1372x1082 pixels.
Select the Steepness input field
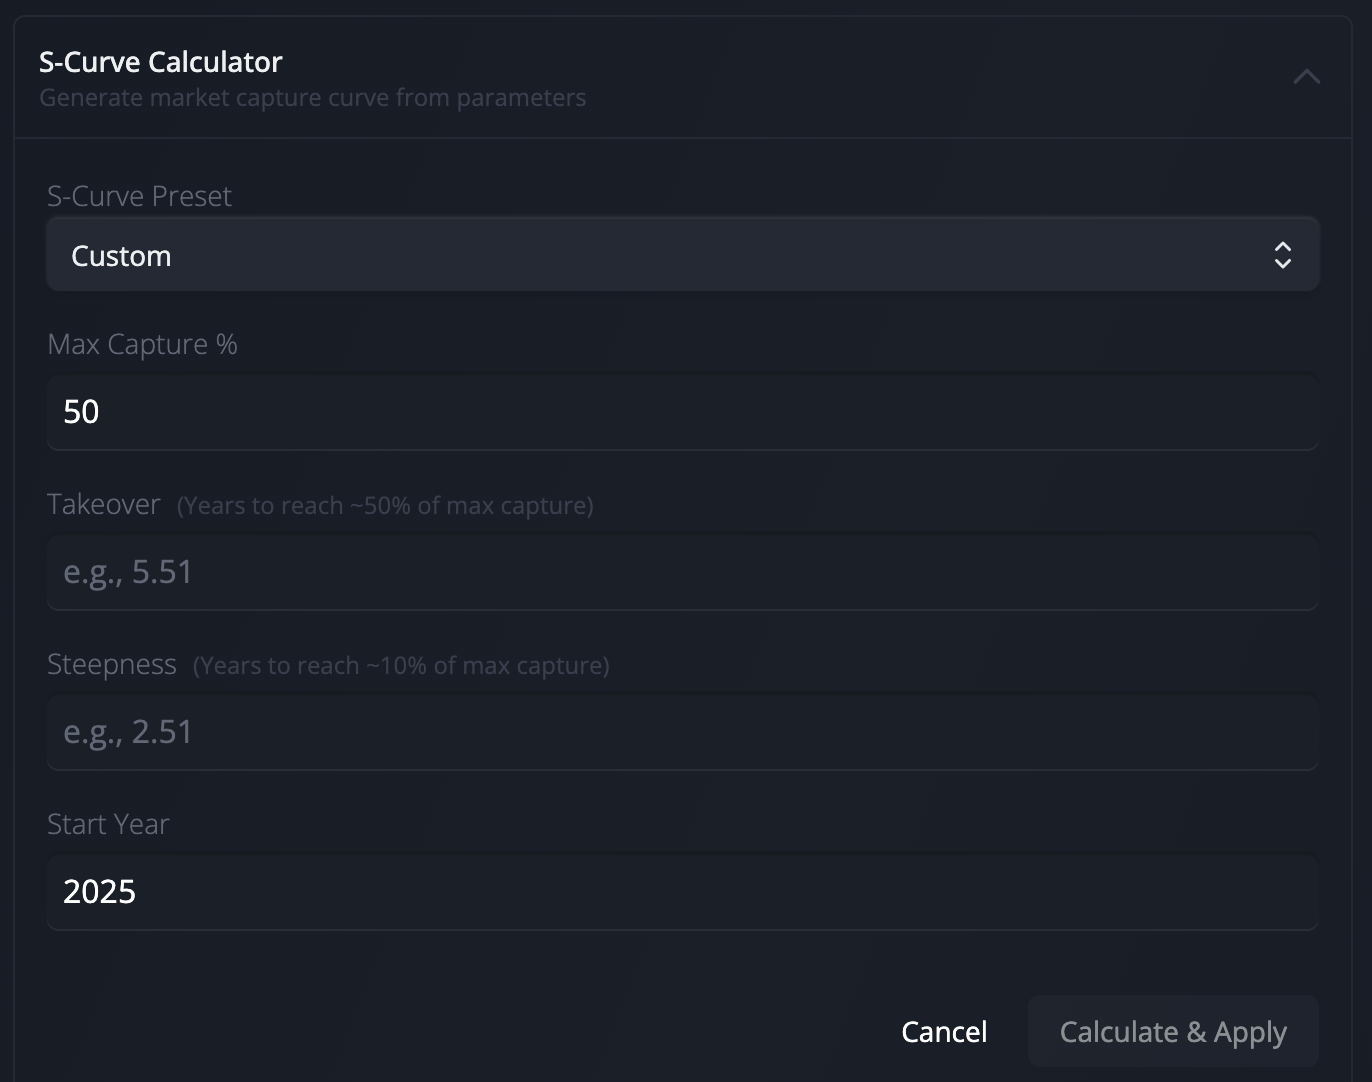coord(683,732)
